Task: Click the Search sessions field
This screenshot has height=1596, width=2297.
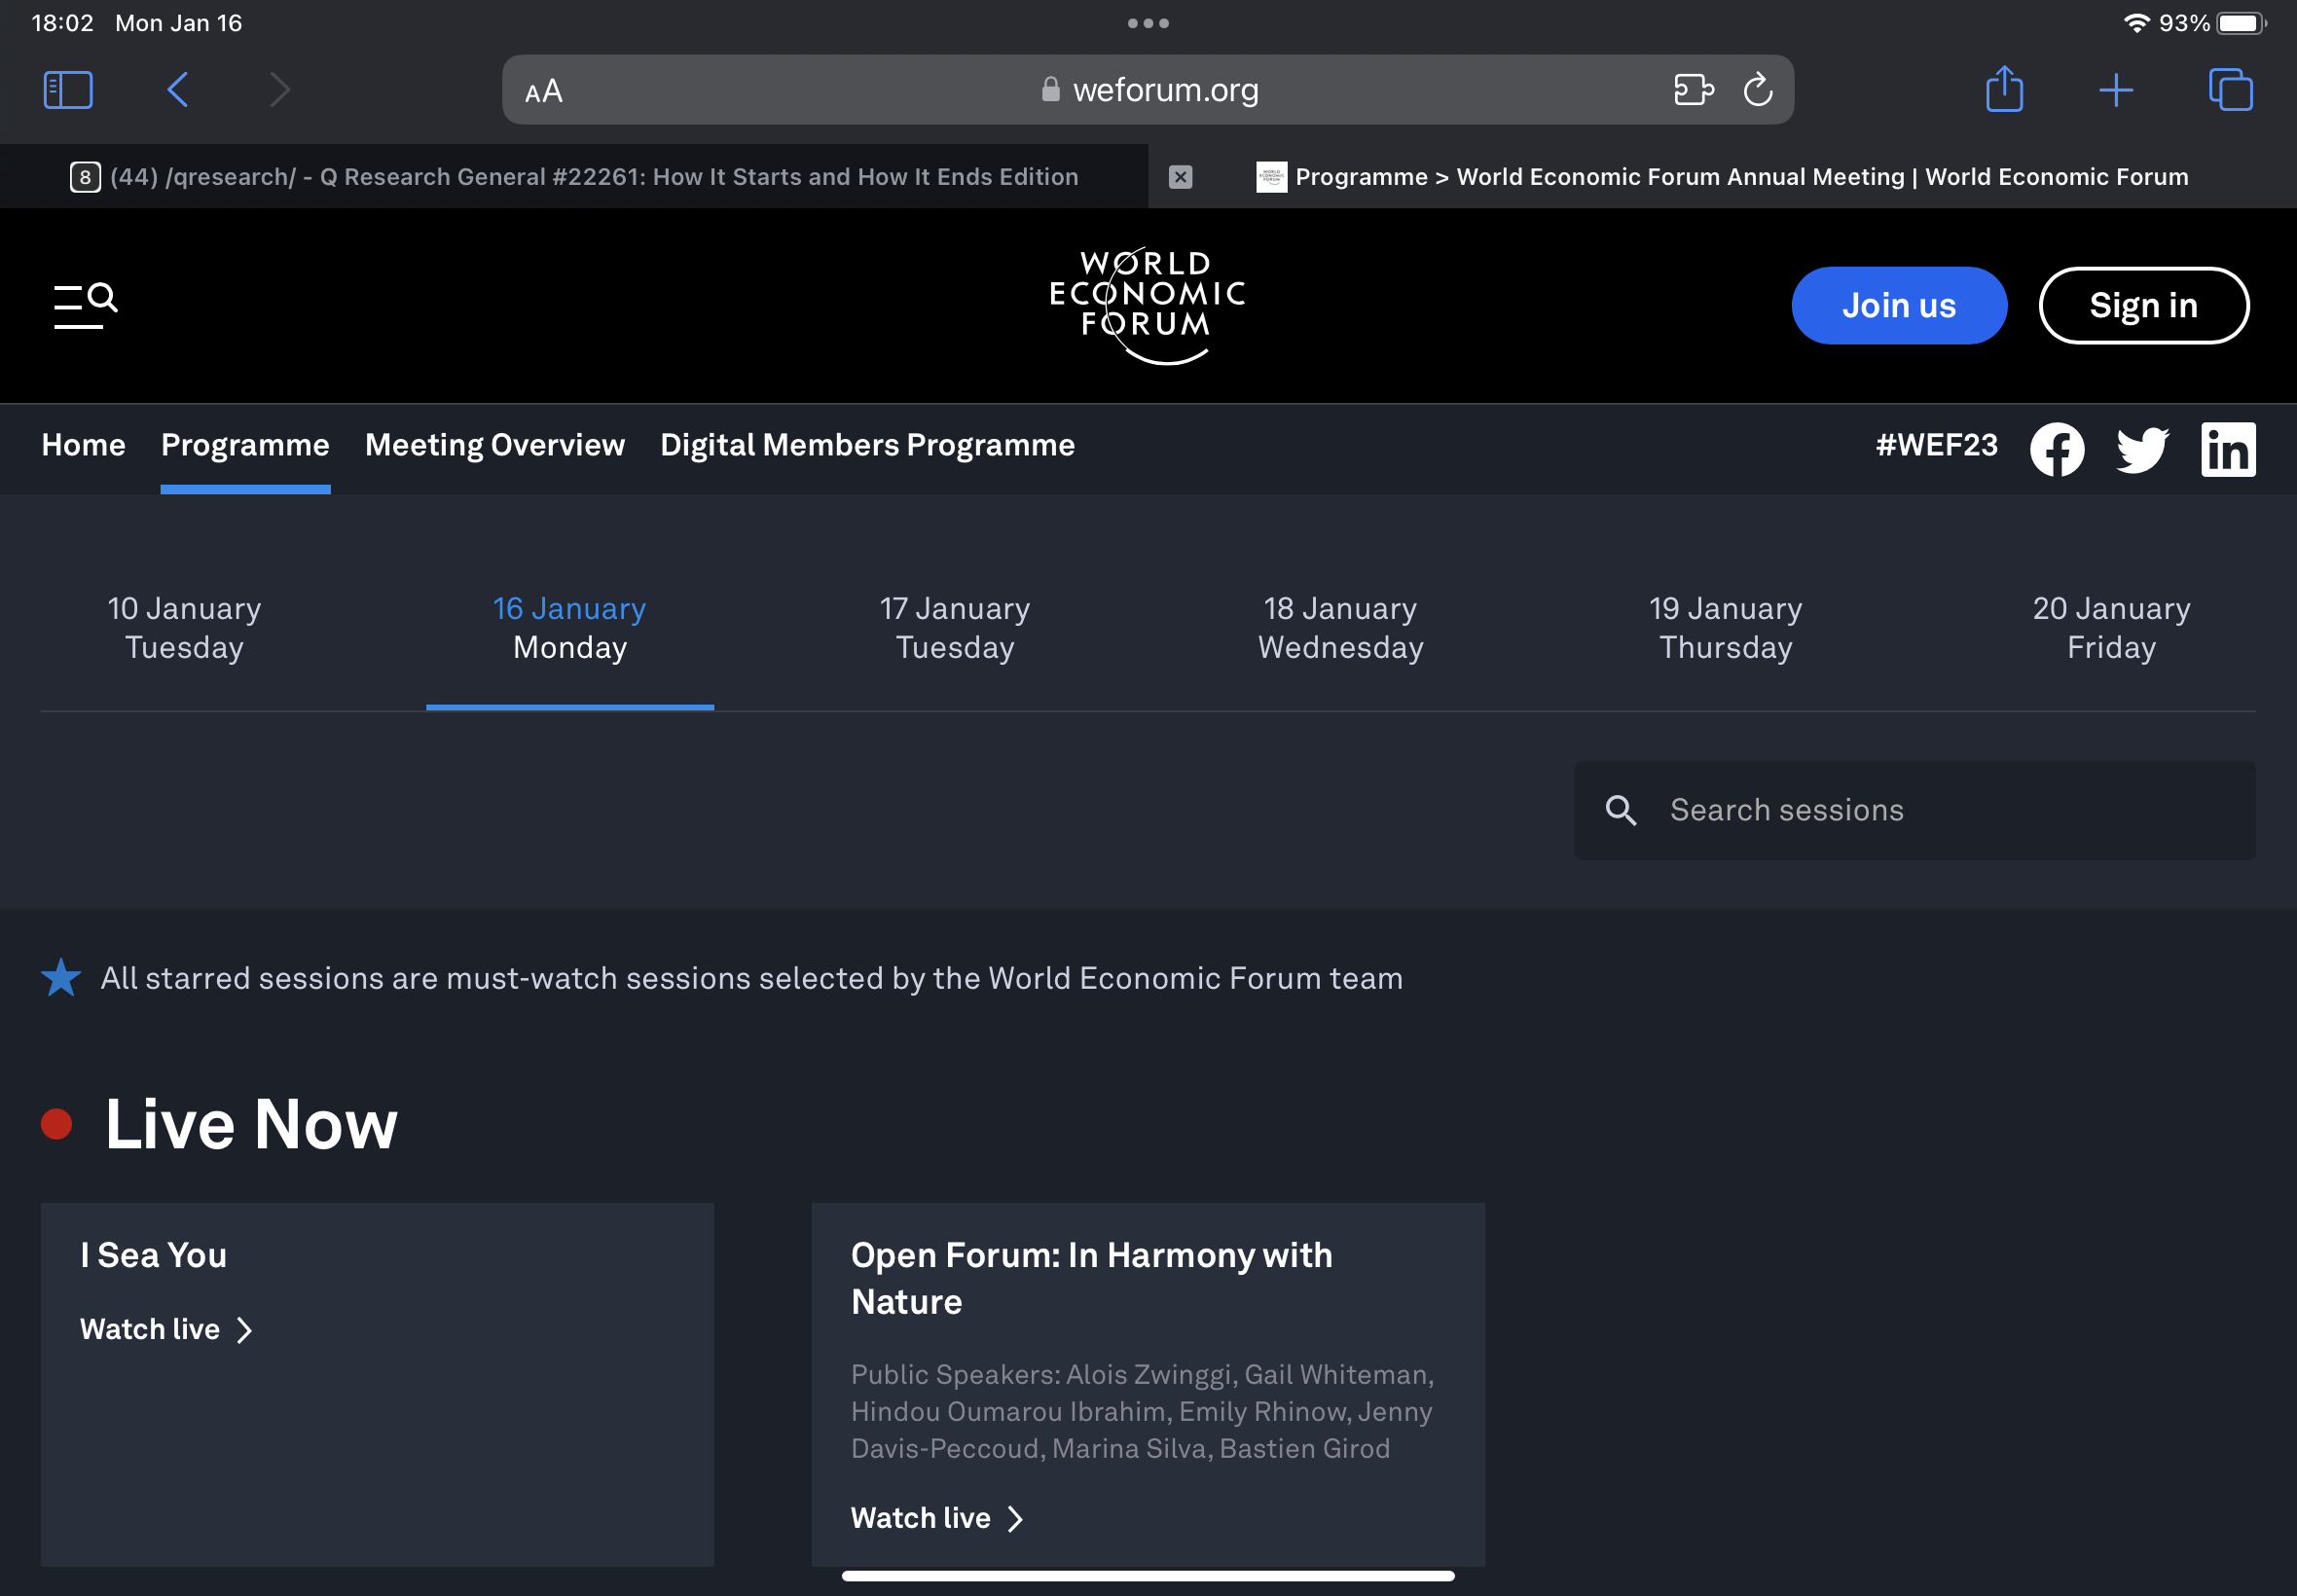Action: 1915,811
